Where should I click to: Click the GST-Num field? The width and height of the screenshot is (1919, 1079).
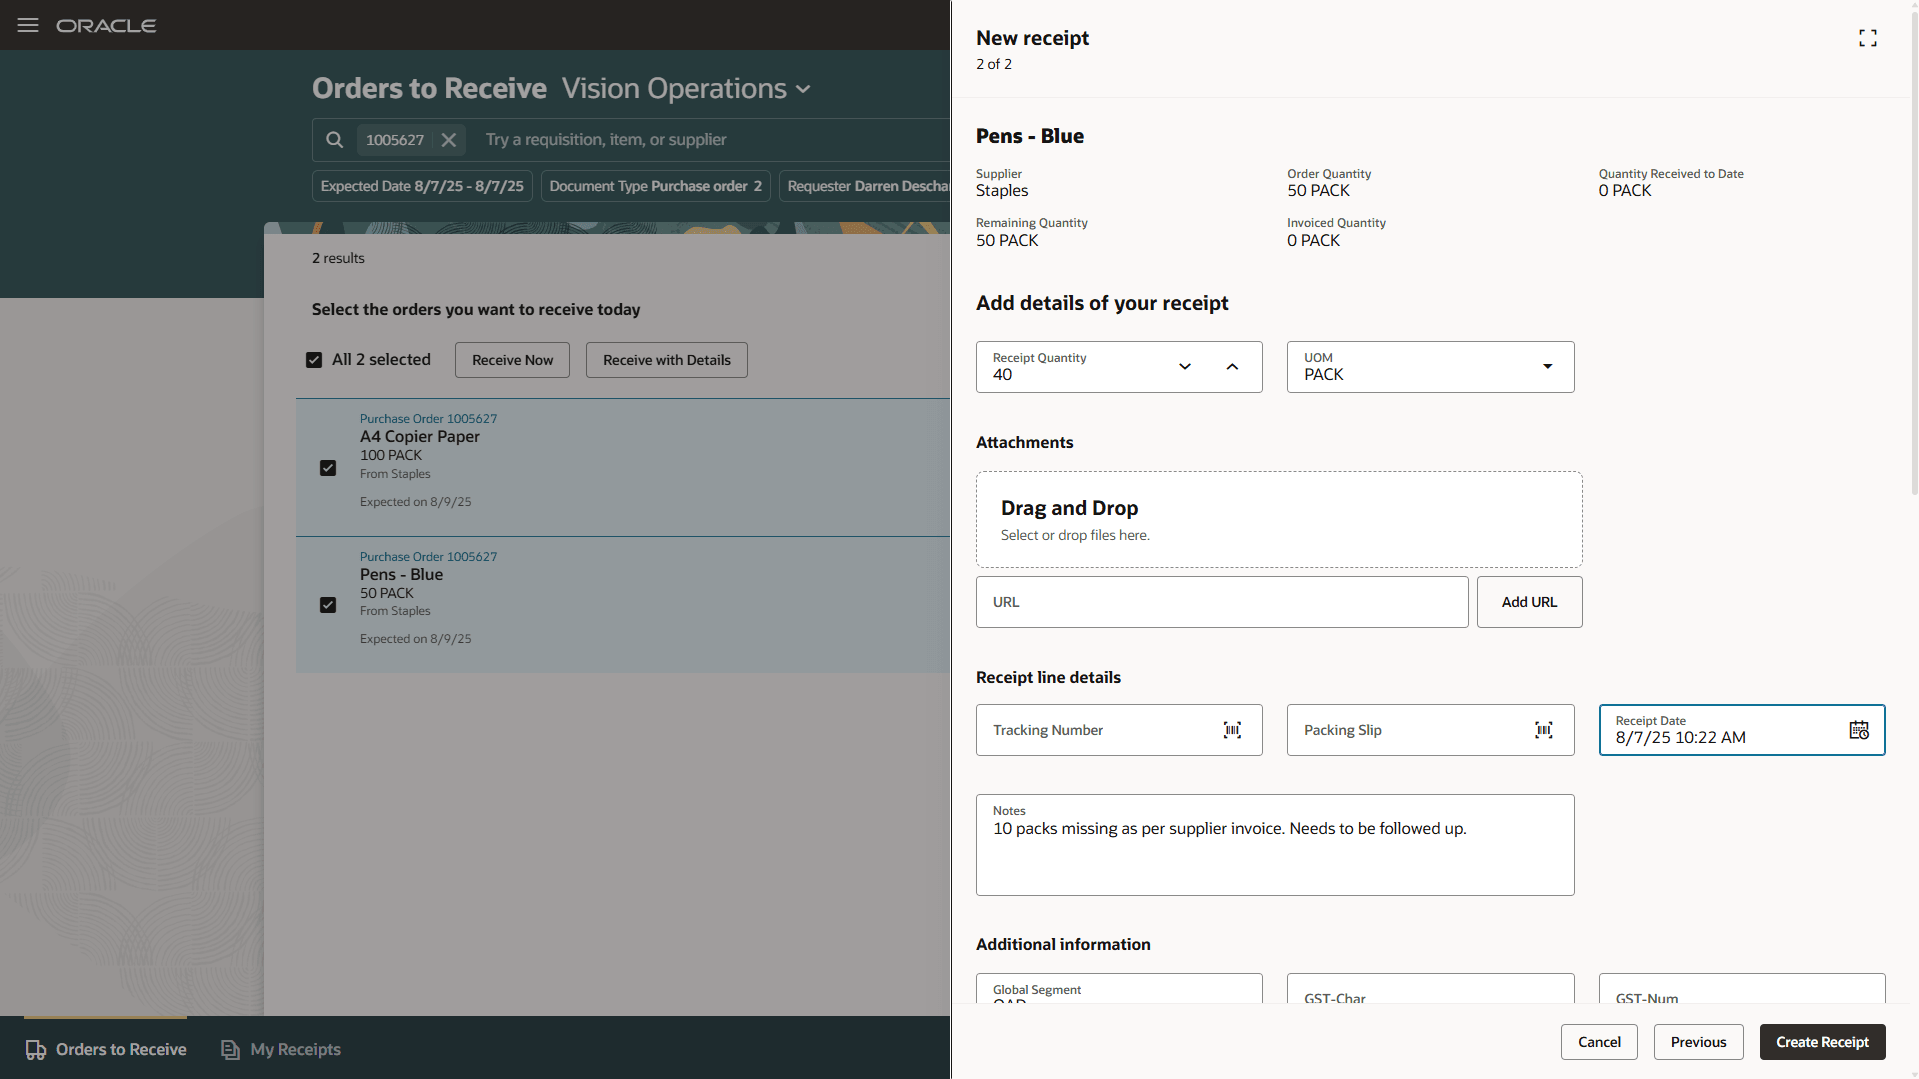coord(1742,990)
